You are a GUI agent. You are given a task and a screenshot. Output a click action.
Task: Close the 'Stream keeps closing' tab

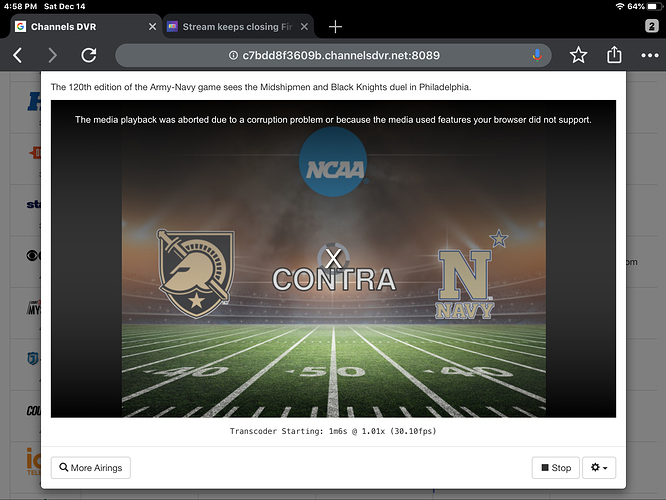304,26
